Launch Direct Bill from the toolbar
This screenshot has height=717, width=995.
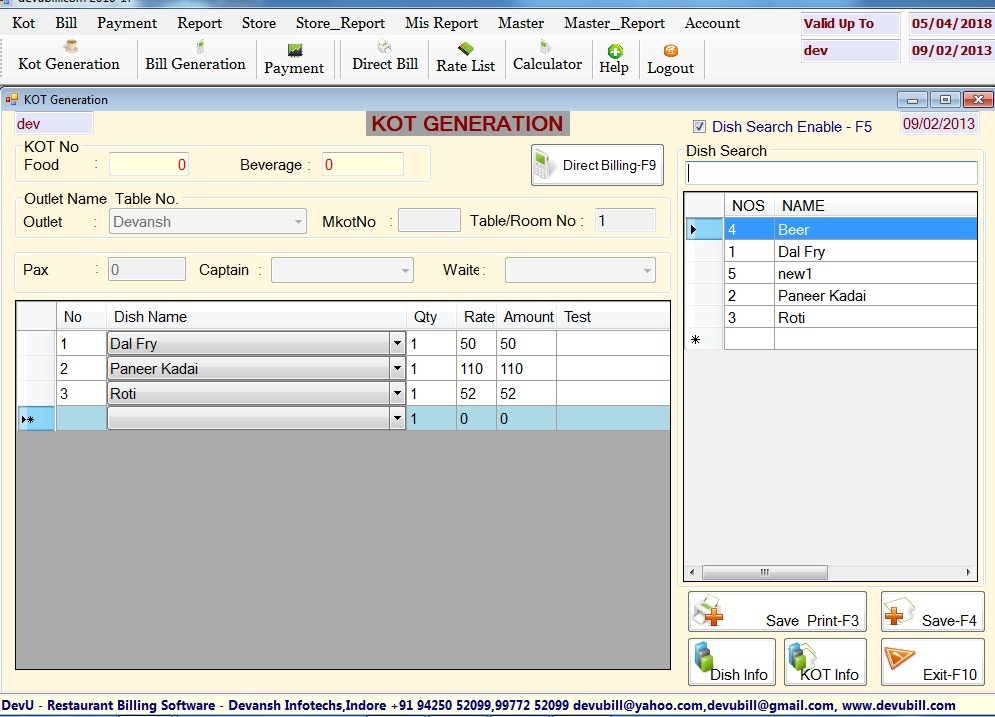click(385, 57)
